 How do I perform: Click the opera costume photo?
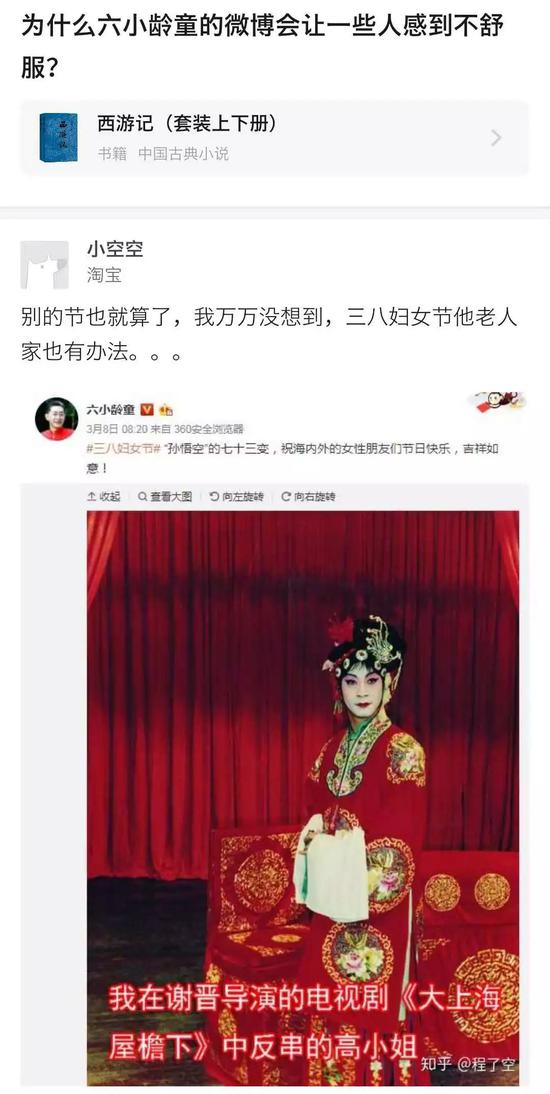(303, 797)
